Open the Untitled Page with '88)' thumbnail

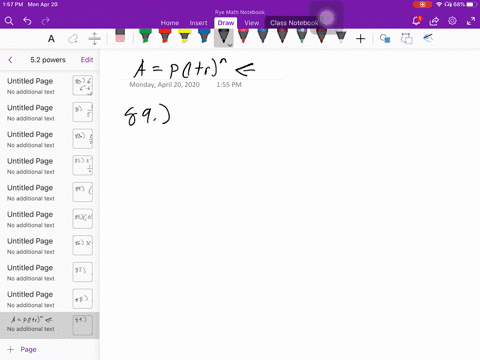tap(50, 299)
